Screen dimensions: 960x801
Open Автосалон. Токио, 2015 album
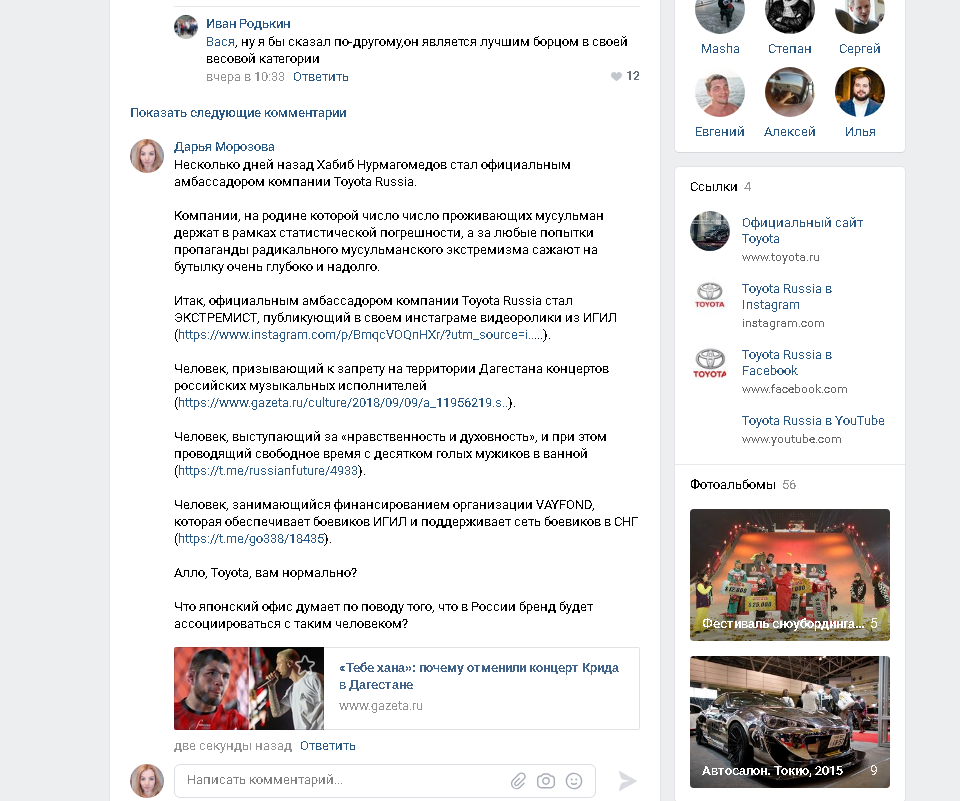(790, 722)
